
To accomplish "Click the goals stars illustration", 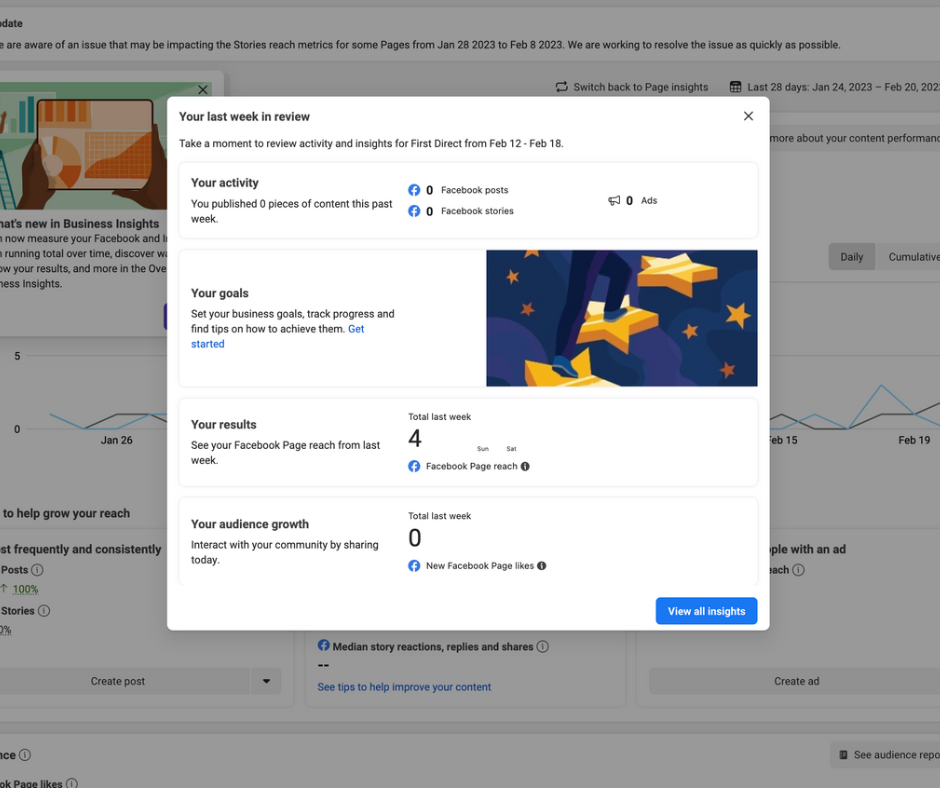I will tap(621, 318).
